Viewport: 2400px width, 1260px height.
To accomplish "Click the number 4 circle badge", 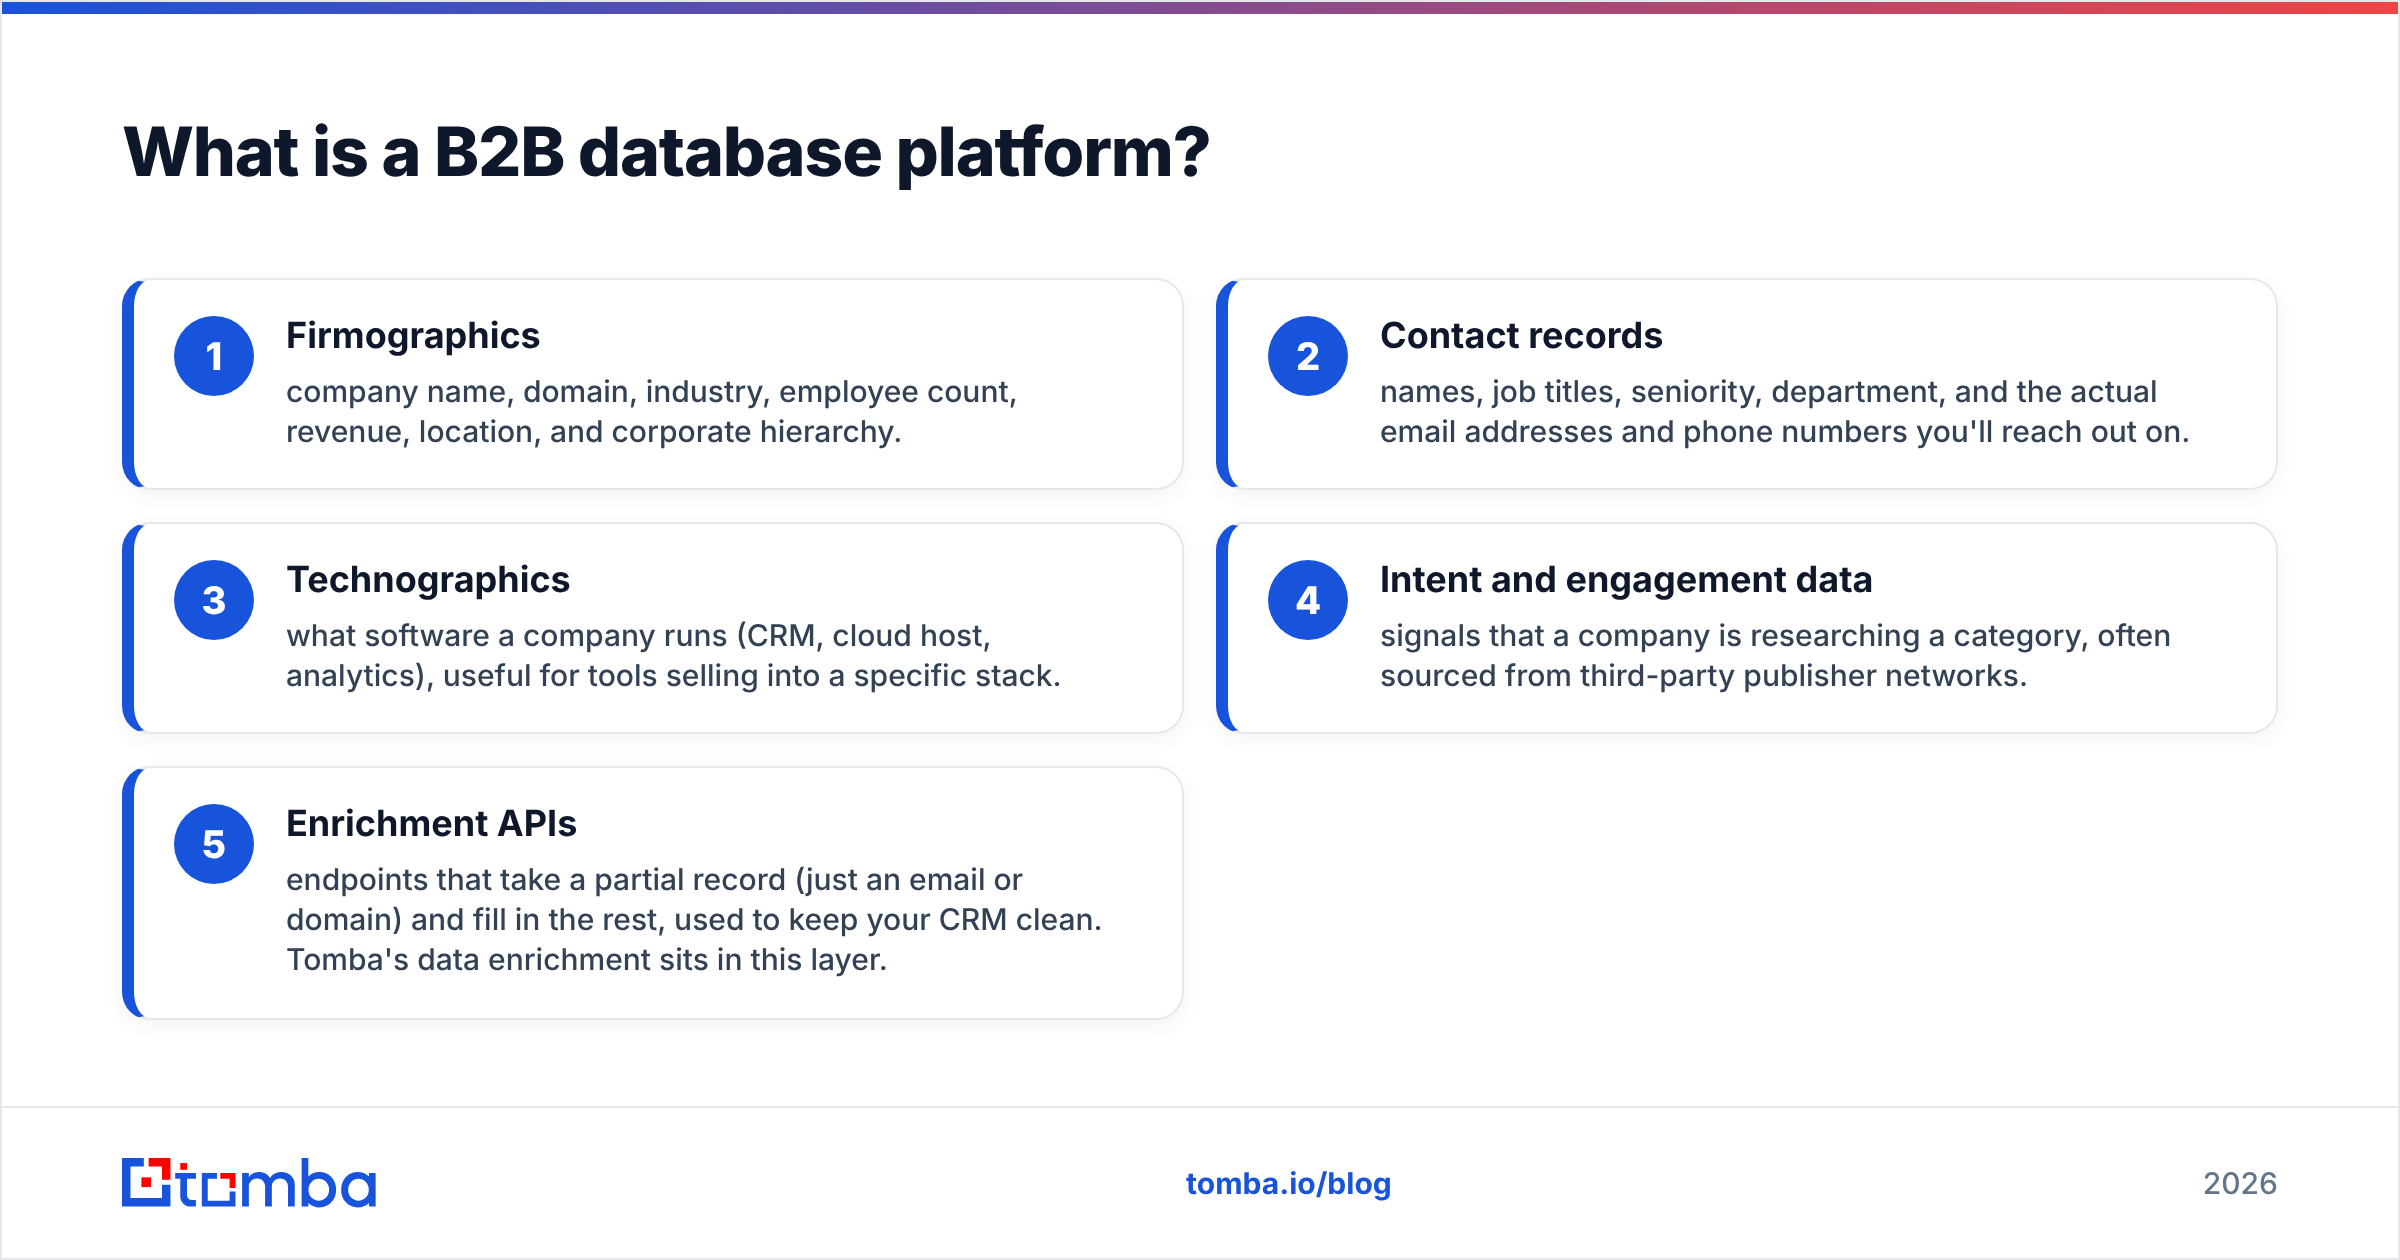I will 1308,600.
